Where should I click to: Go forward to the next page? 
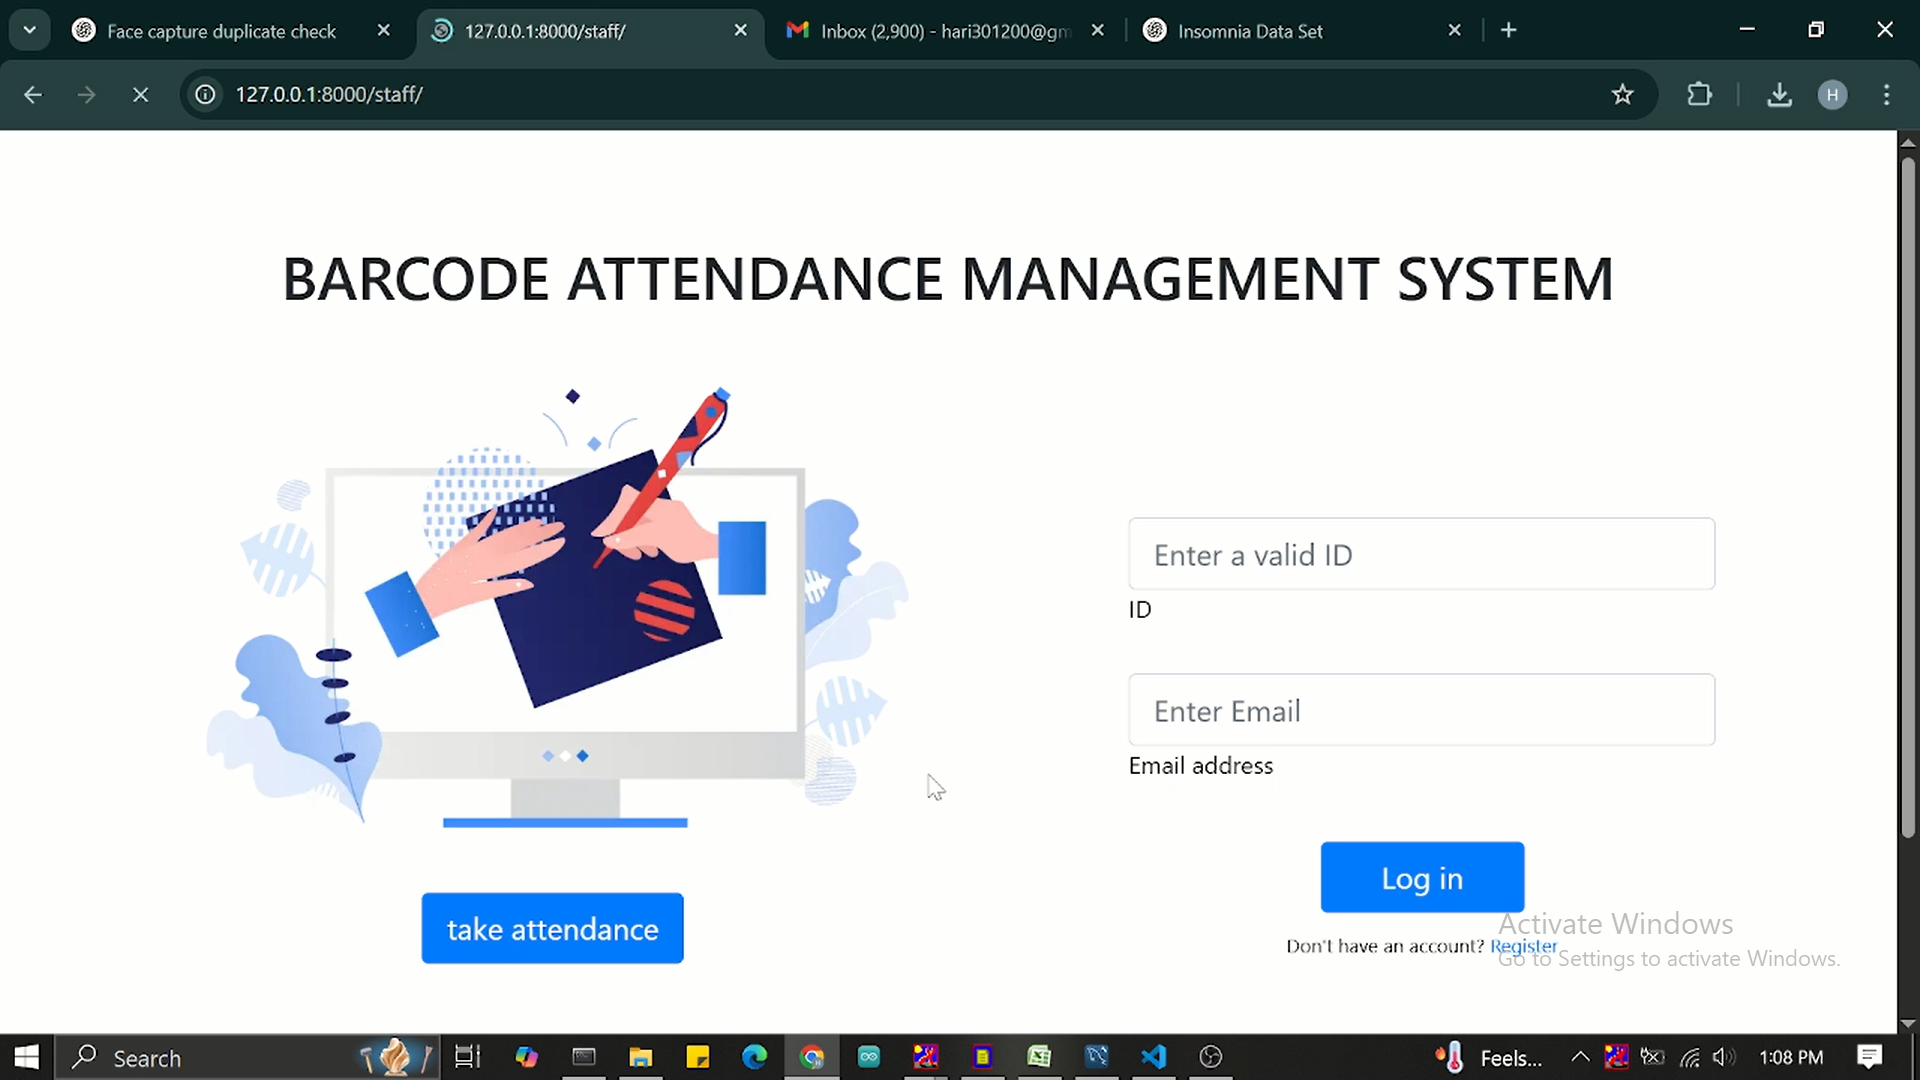(87, 94)
